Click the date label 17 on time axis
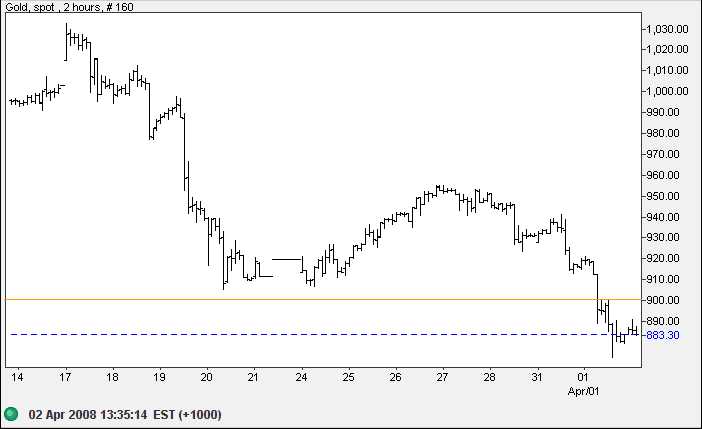 point(65,378)
